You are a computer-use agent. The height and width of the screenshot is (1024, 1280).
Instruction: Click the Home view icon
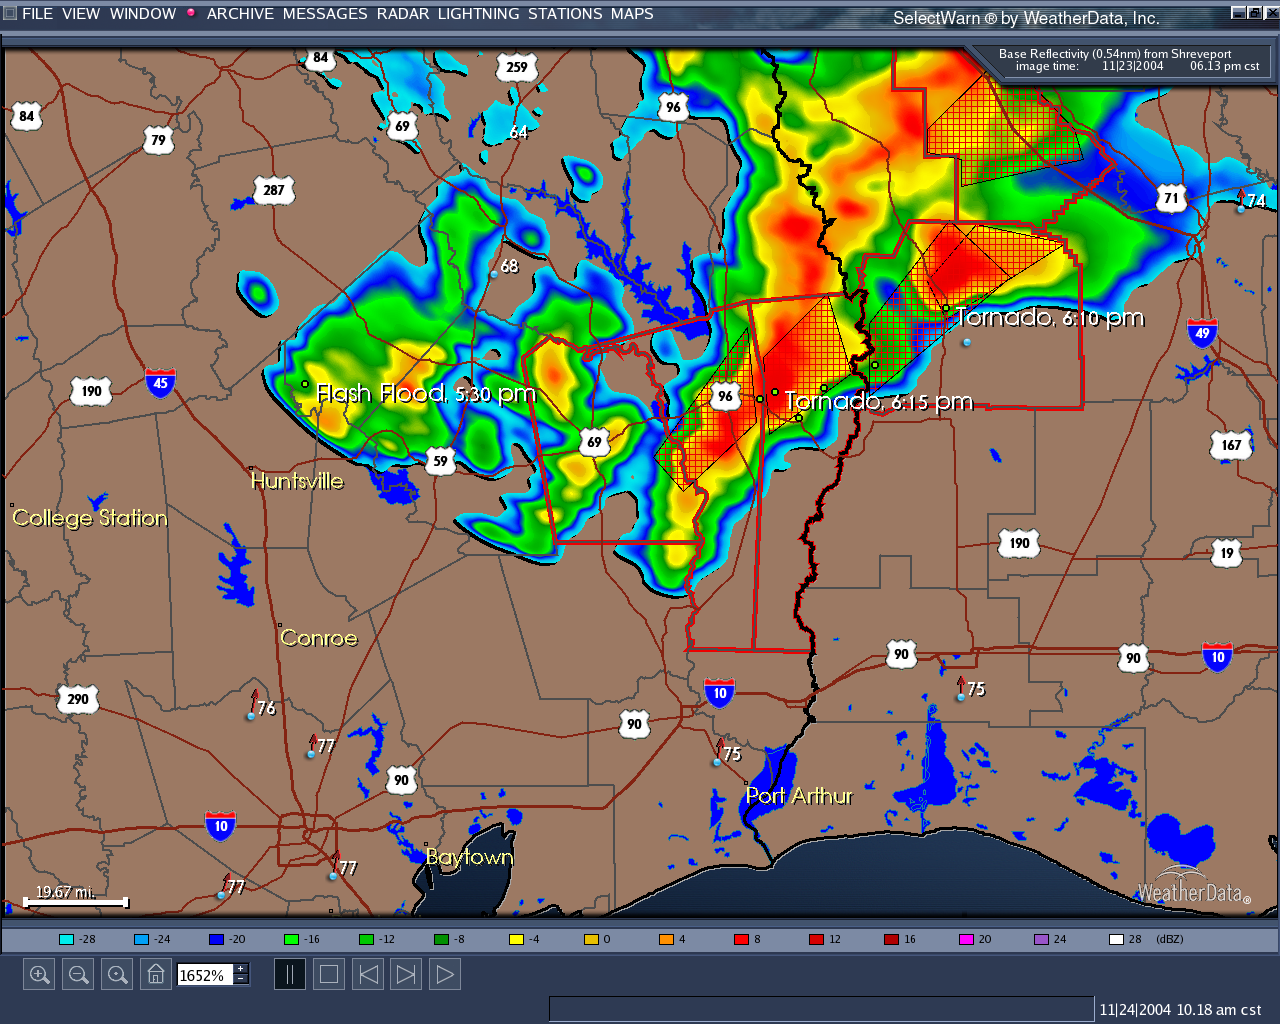pos(155,973)
